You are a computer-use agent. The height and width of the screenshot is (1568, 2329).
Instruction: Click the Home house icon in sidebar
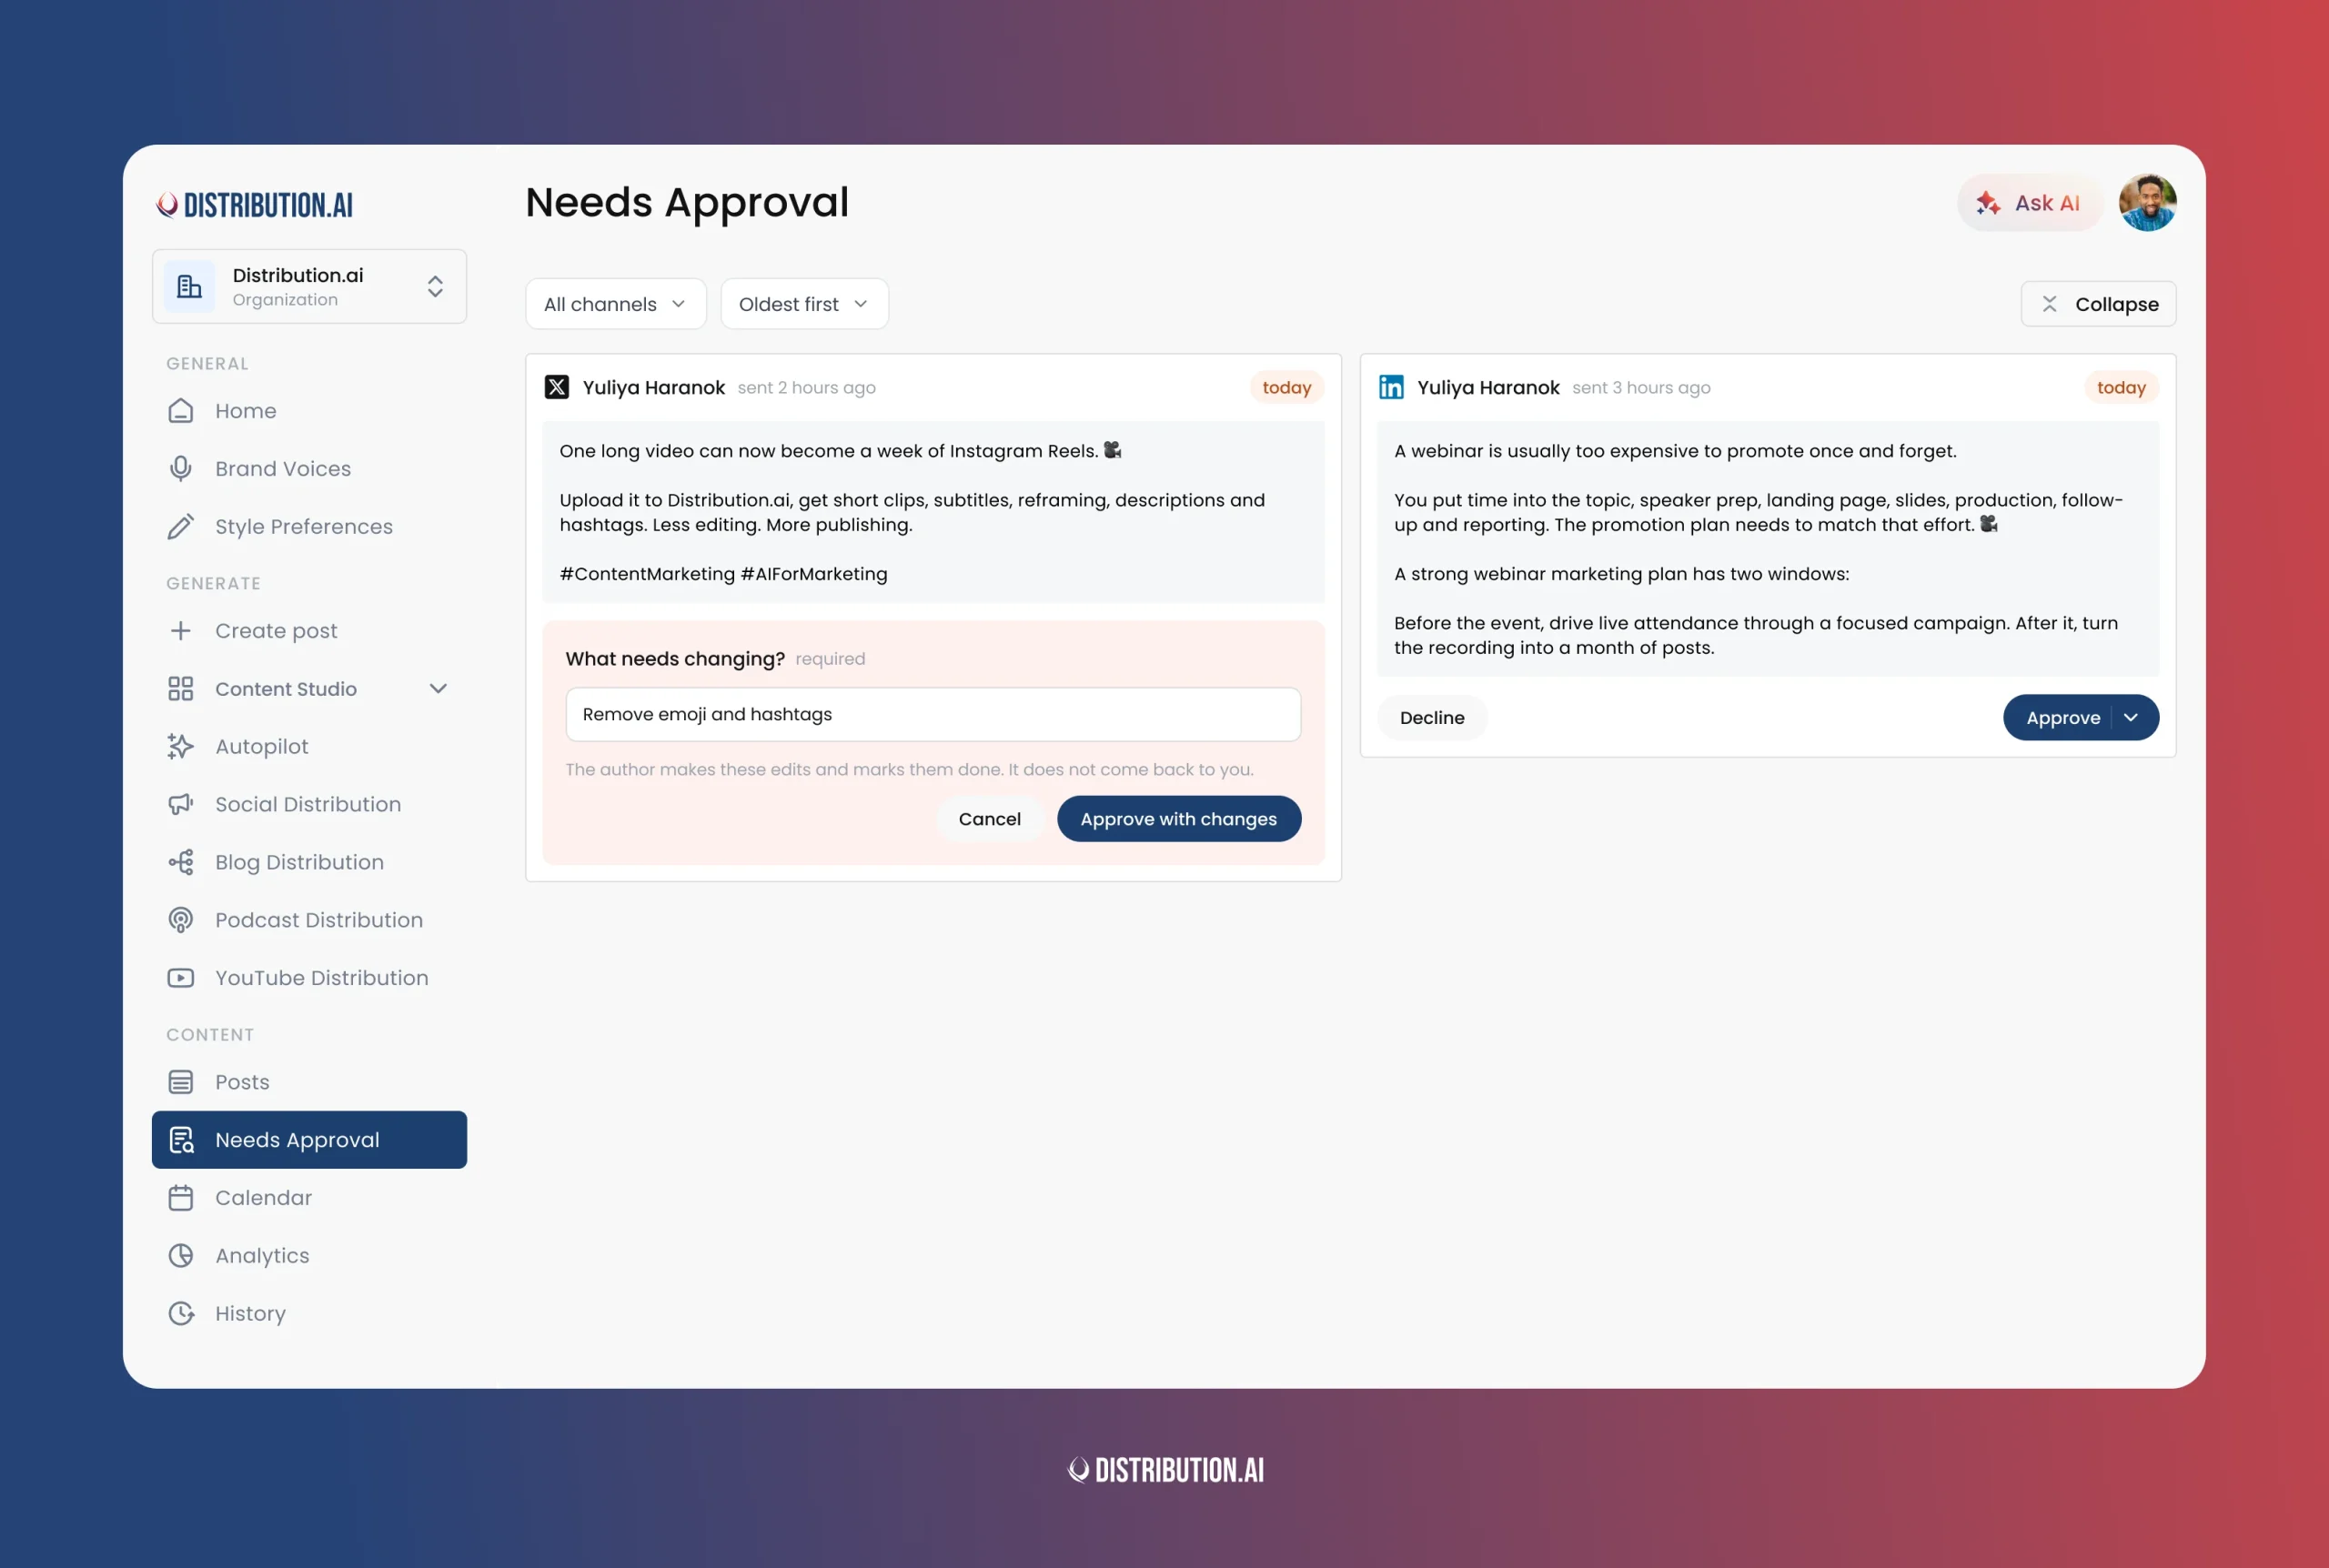click(181, 411)
